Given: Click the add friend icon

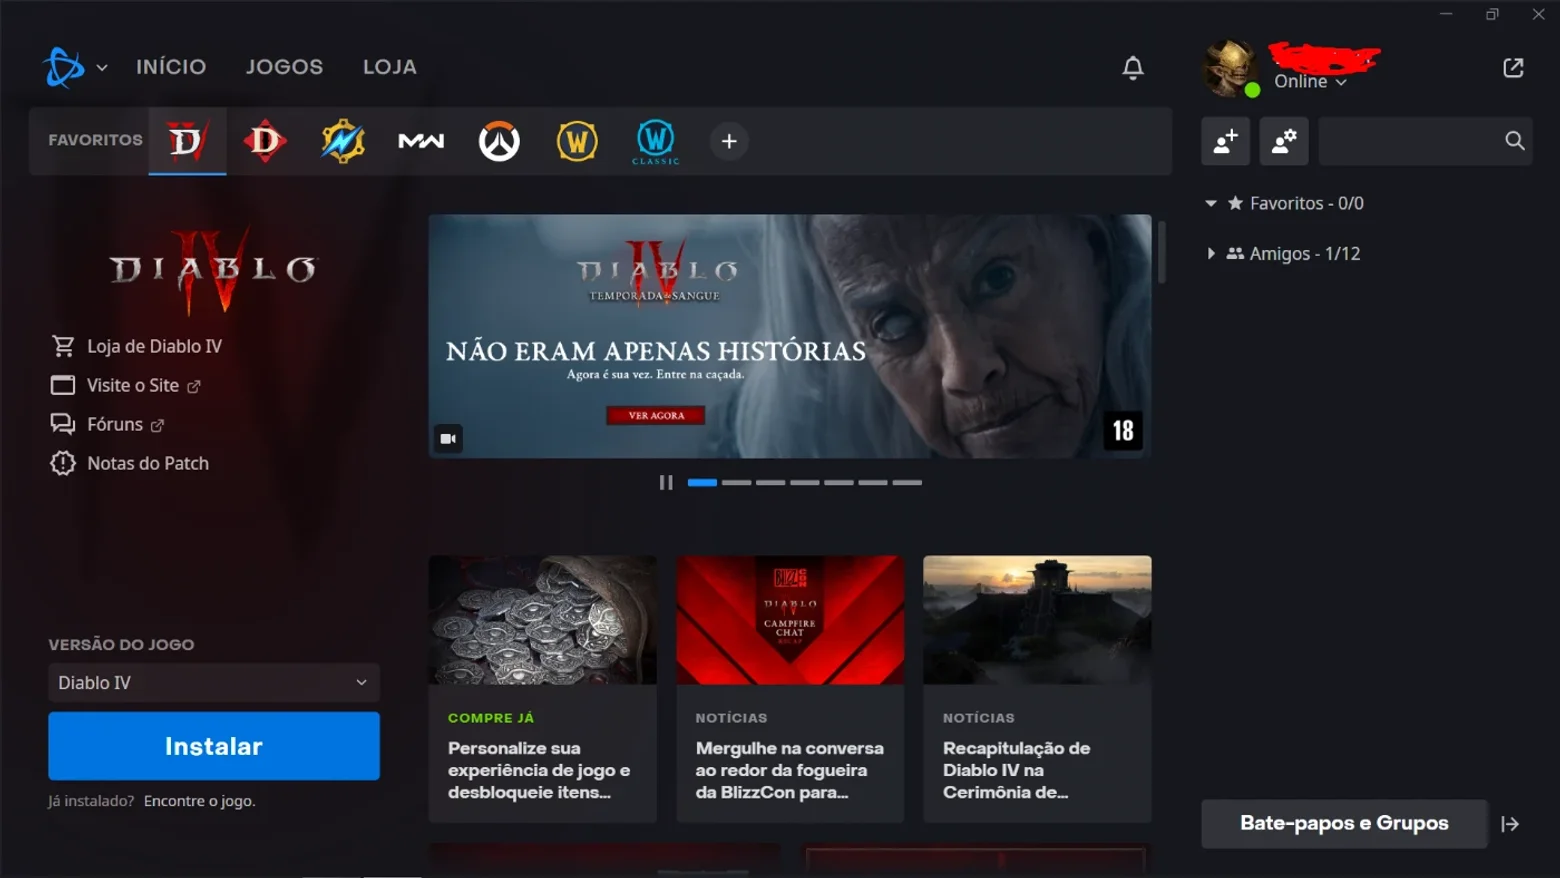Looking at the screenshot, I should (x=1225, y=141).
